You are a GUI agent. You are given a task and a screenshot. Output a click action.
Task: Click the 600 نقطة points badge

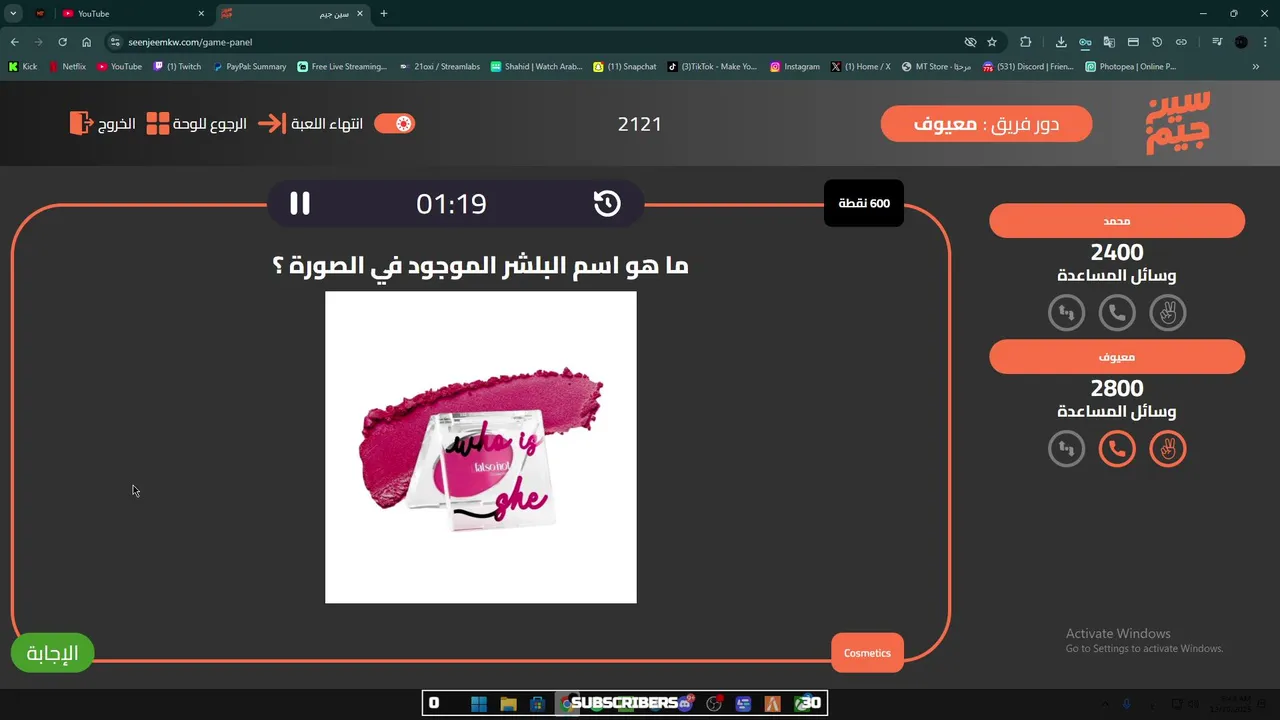(864, 203)
